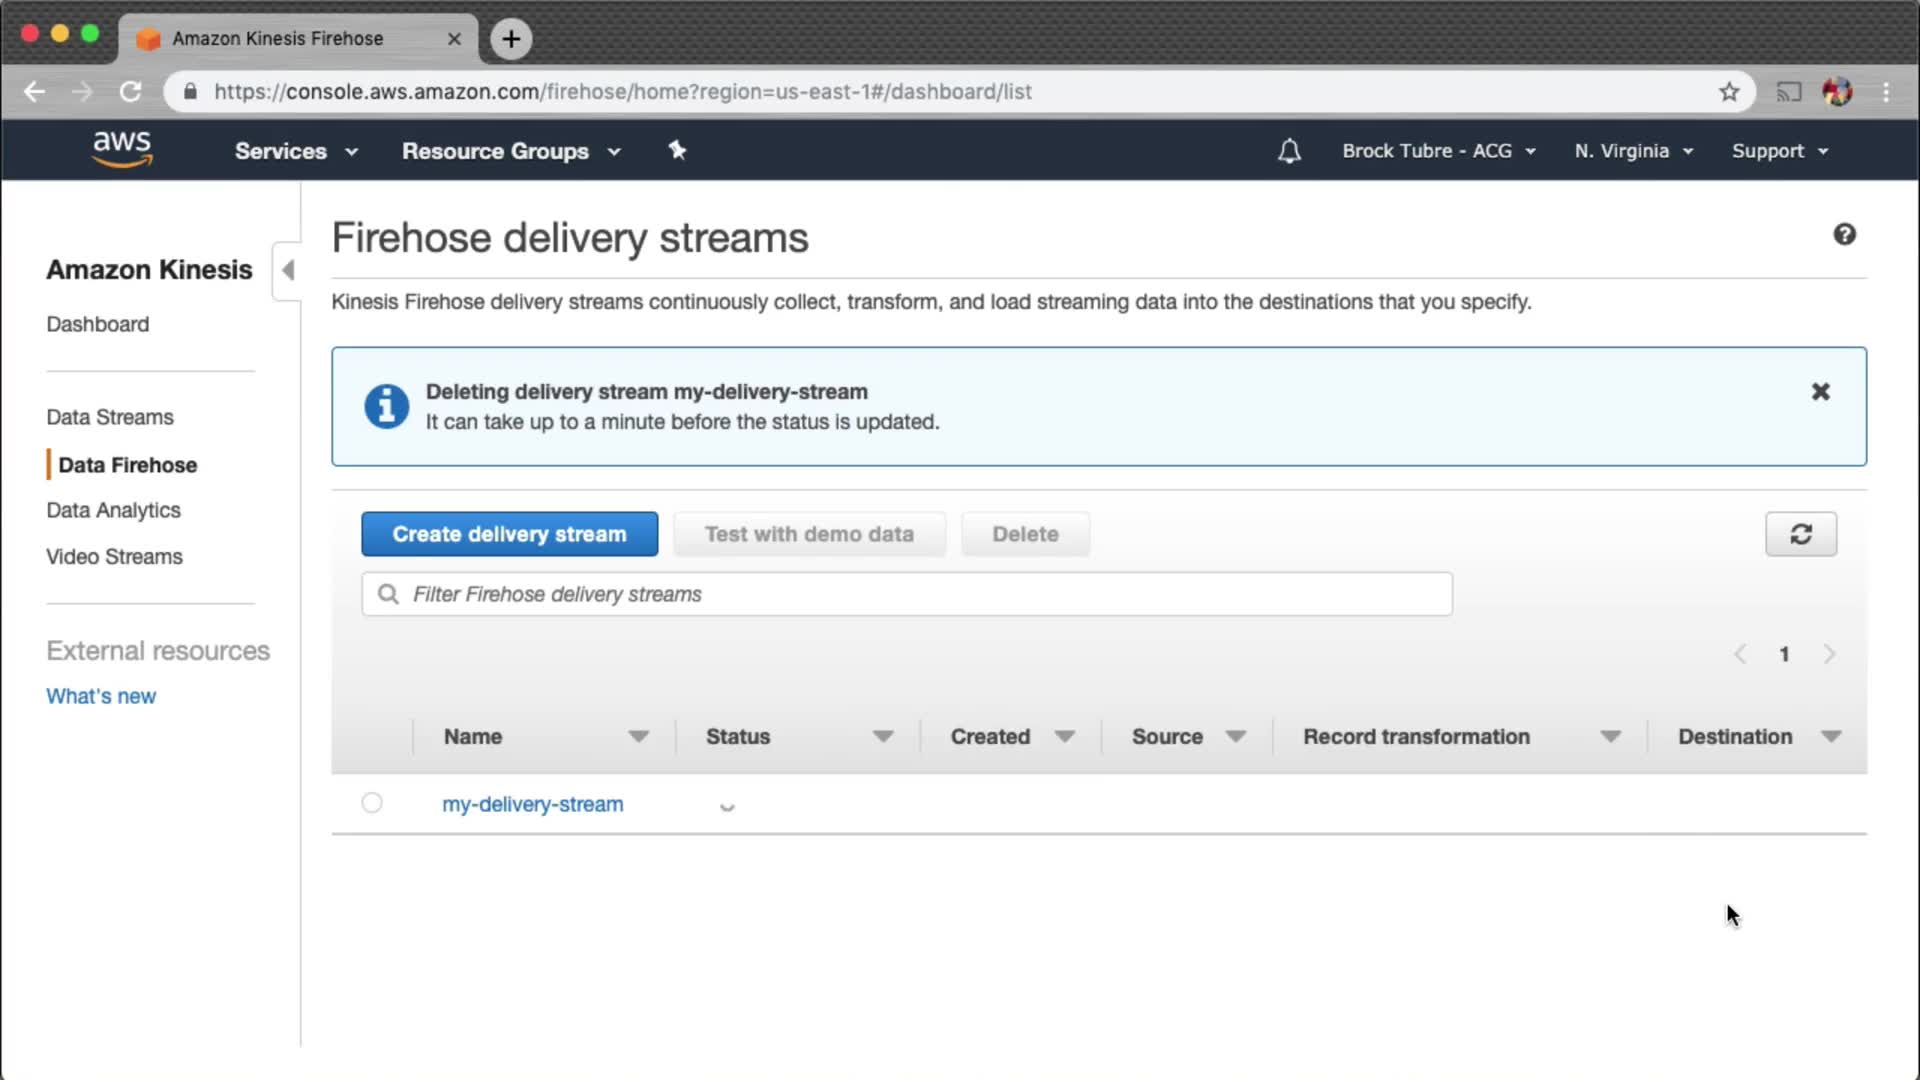Click the Filter Firehose delivery streams field
This screenshot has height=1080, width=1920.
coord(906,594)
